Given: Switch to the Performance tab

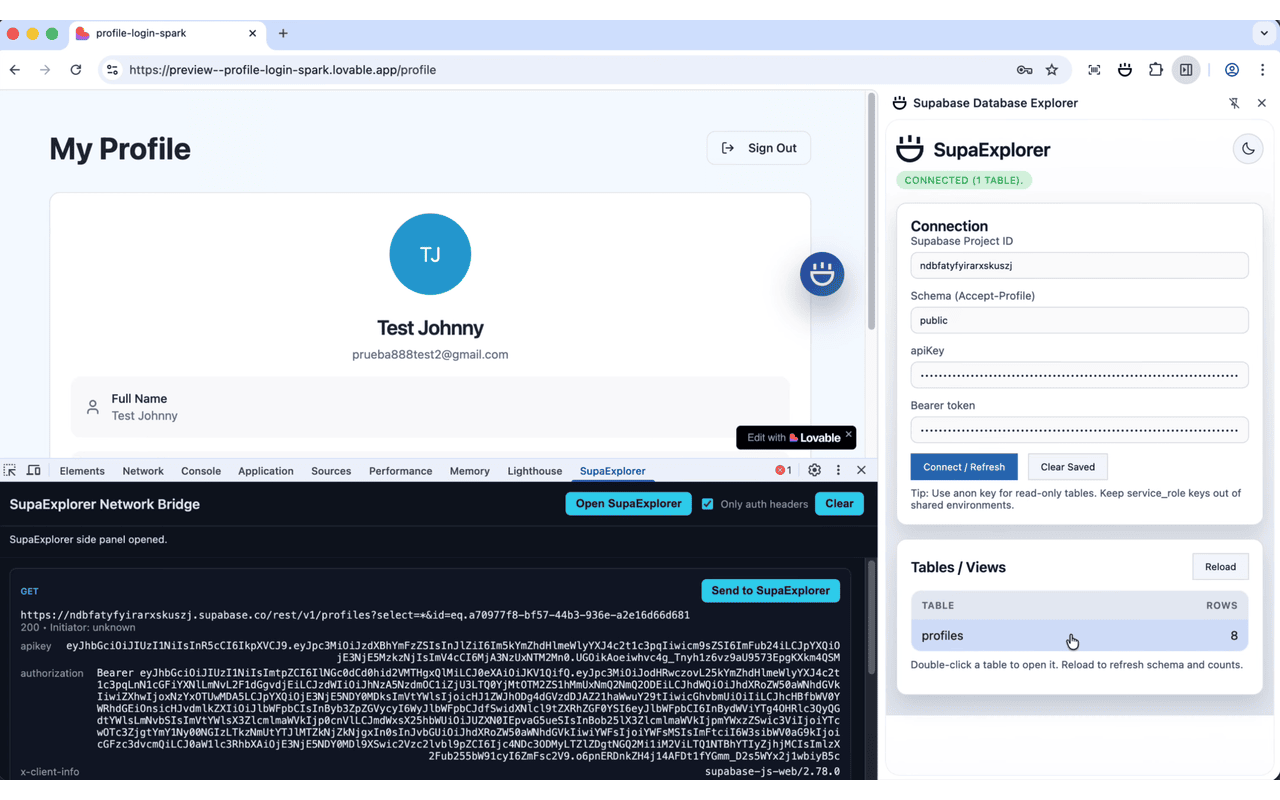Looking at the screenshot, I should coord(401,471).
